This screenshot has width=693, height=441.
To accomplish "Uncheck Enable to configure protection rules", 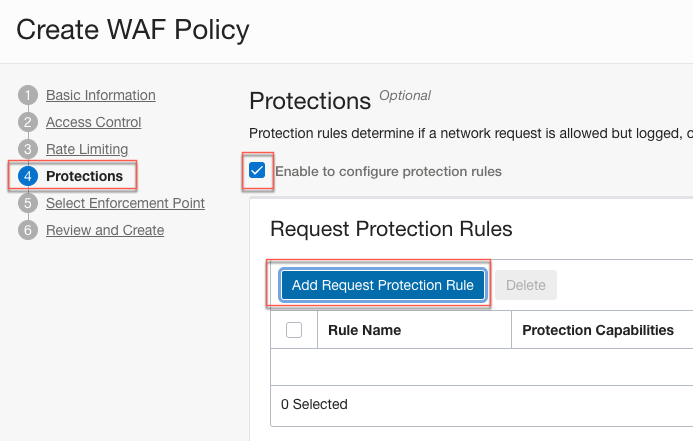I will (x=258, y=171).
